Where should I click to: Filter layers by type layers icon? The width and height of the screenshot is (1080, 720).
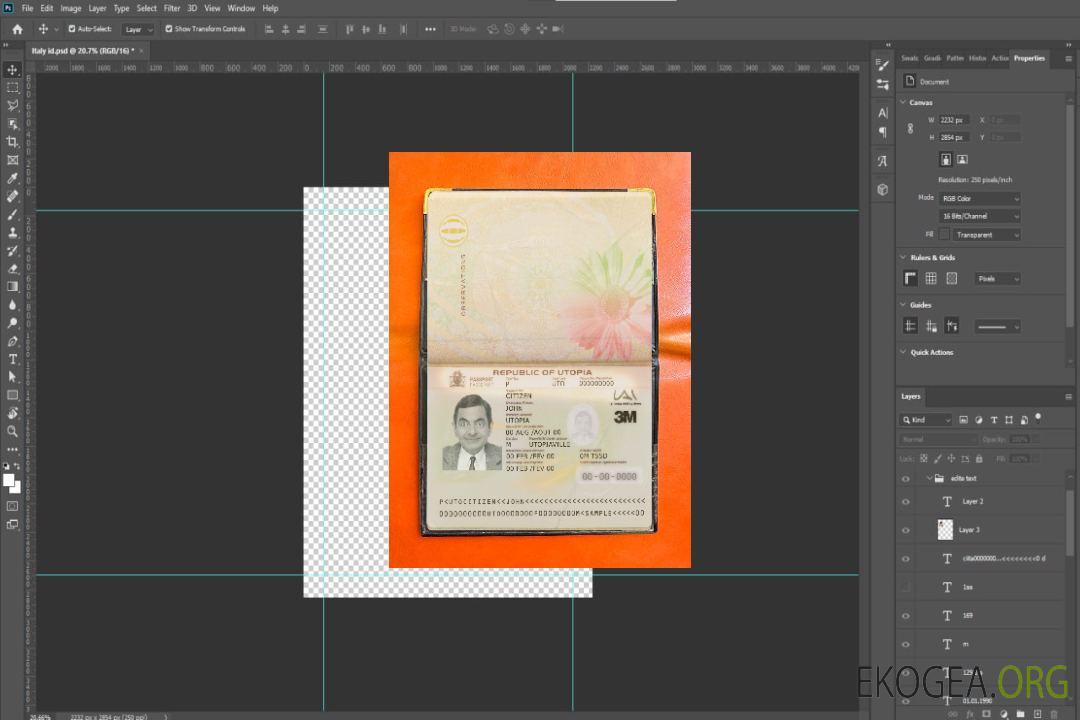pos(994,420)
